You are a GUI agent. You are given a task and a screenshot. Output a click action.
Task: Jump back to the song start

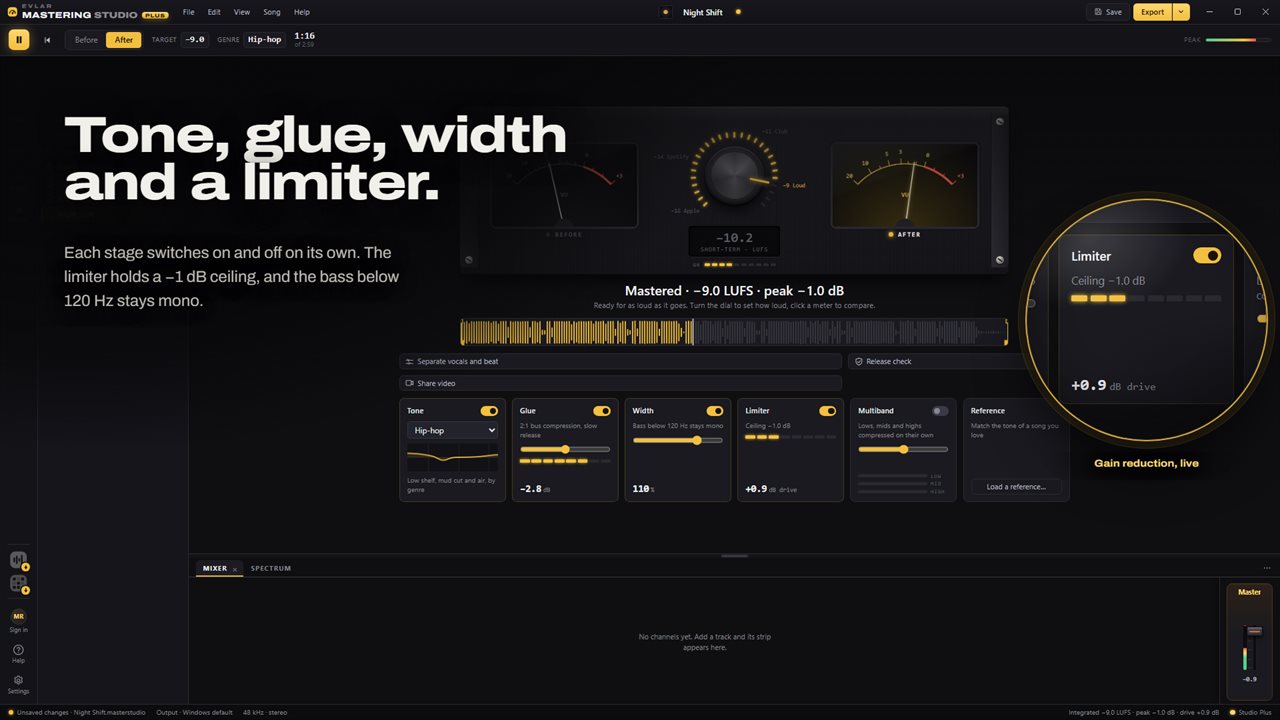[x=47, y=40]
